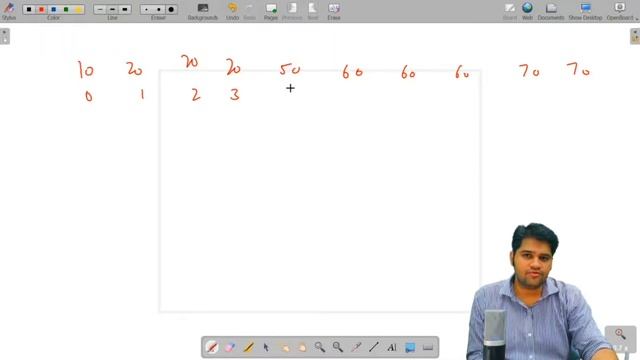Select the Write text tool
Viewport: 640px width, 360px height.
click(x=392, y=347)
